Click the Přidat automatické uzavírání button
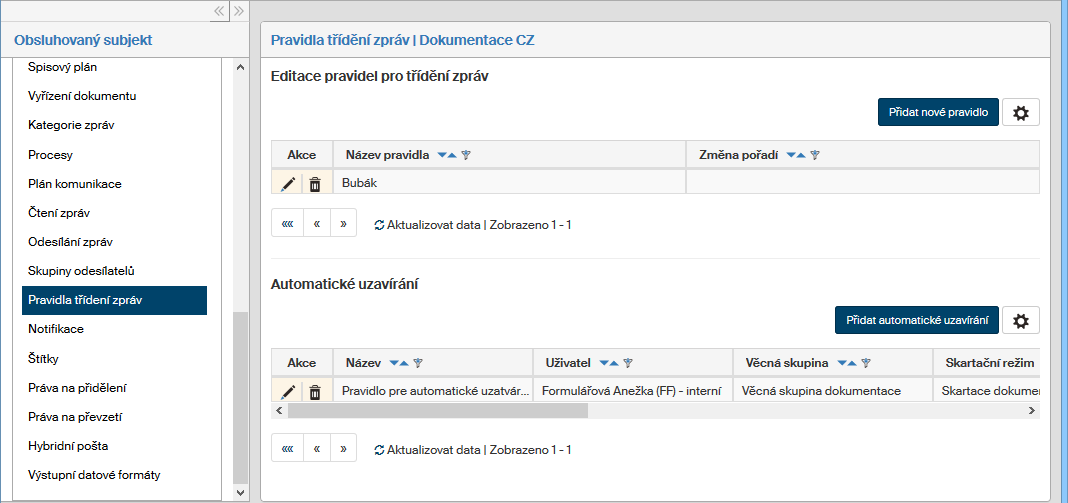This screenshot has width=1068, height=503. coord(916,321)
